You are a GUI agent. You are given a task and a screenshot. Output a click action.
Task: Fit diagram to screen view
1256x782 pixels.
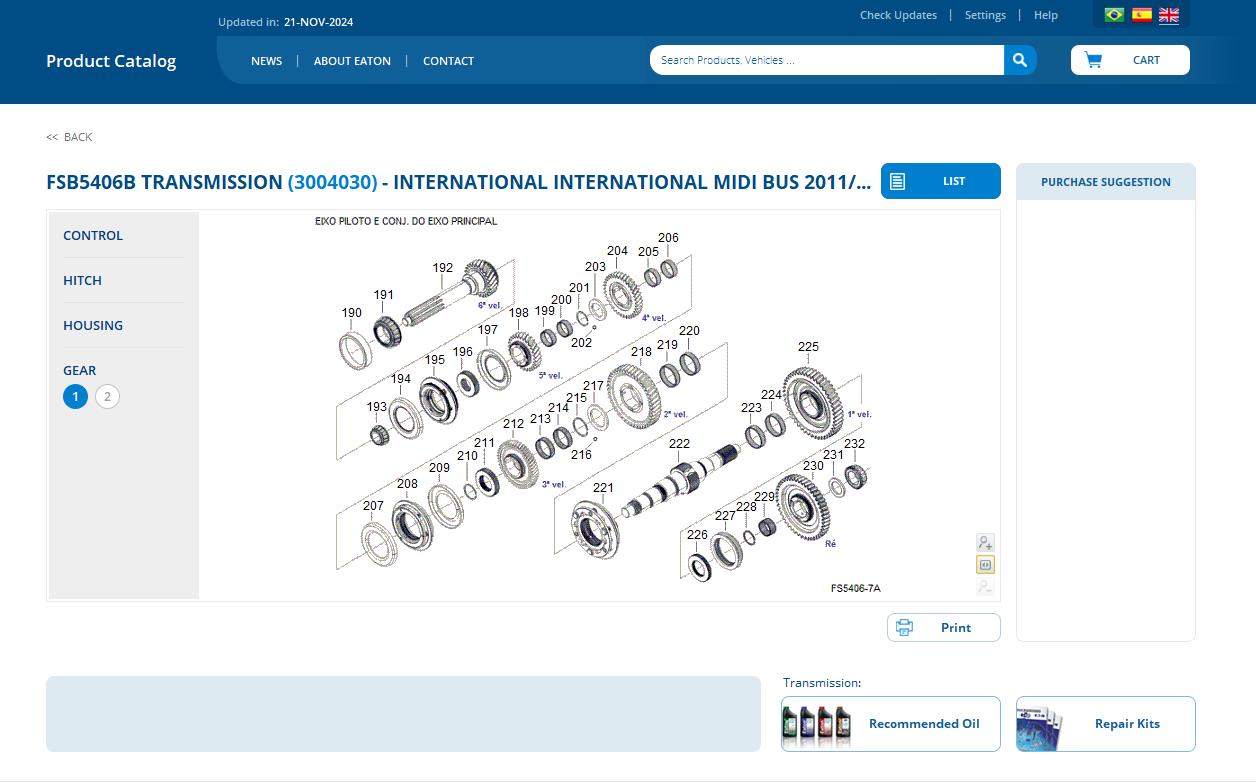click(985, 564)
